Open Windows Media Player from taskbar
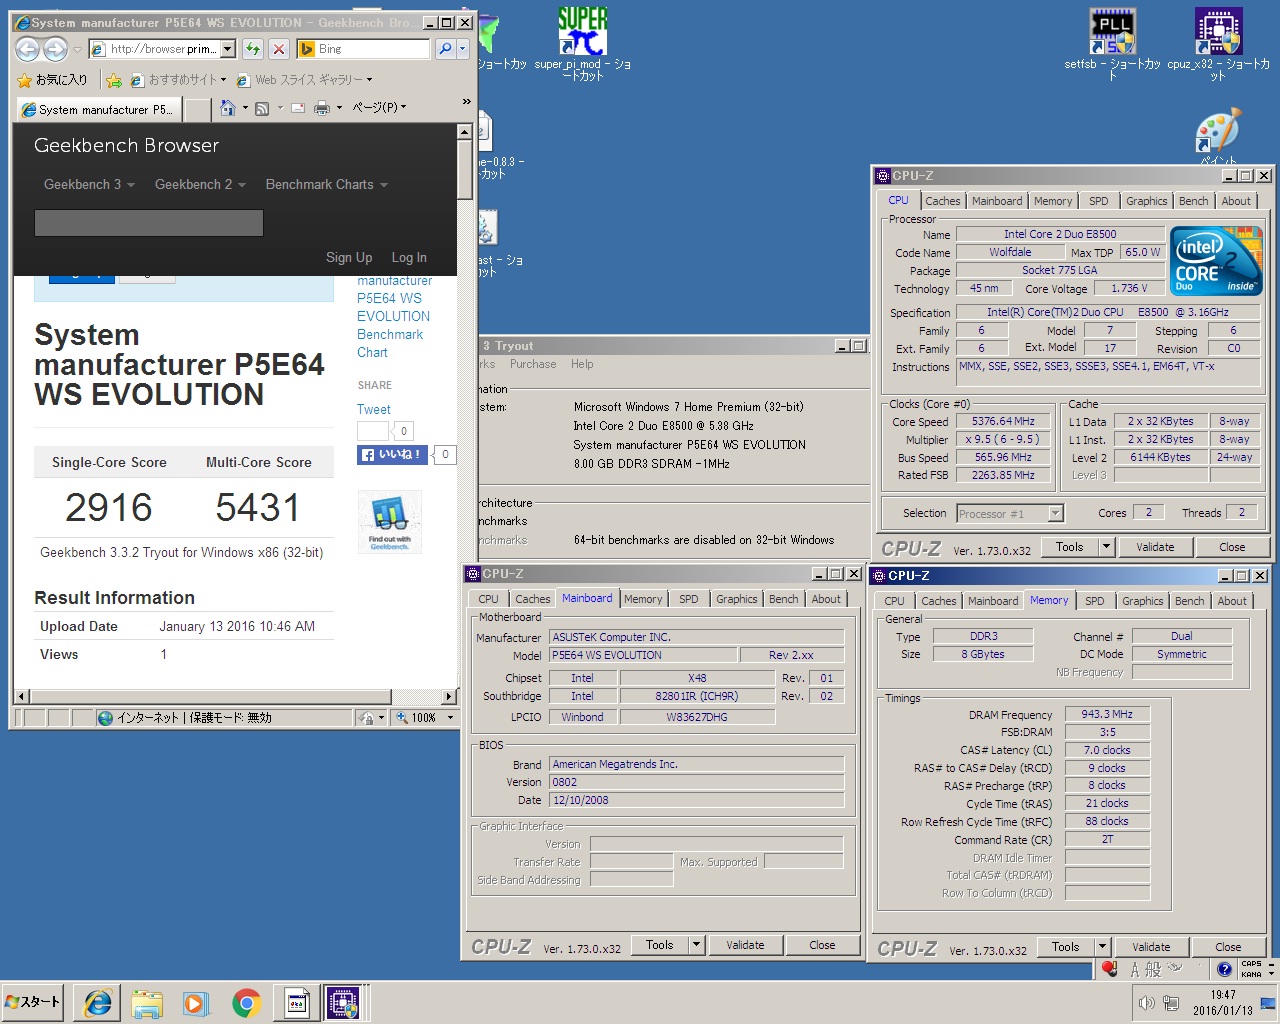Image resolution: width=1280 pixels, height=1024 pixels. point(195,1003)
